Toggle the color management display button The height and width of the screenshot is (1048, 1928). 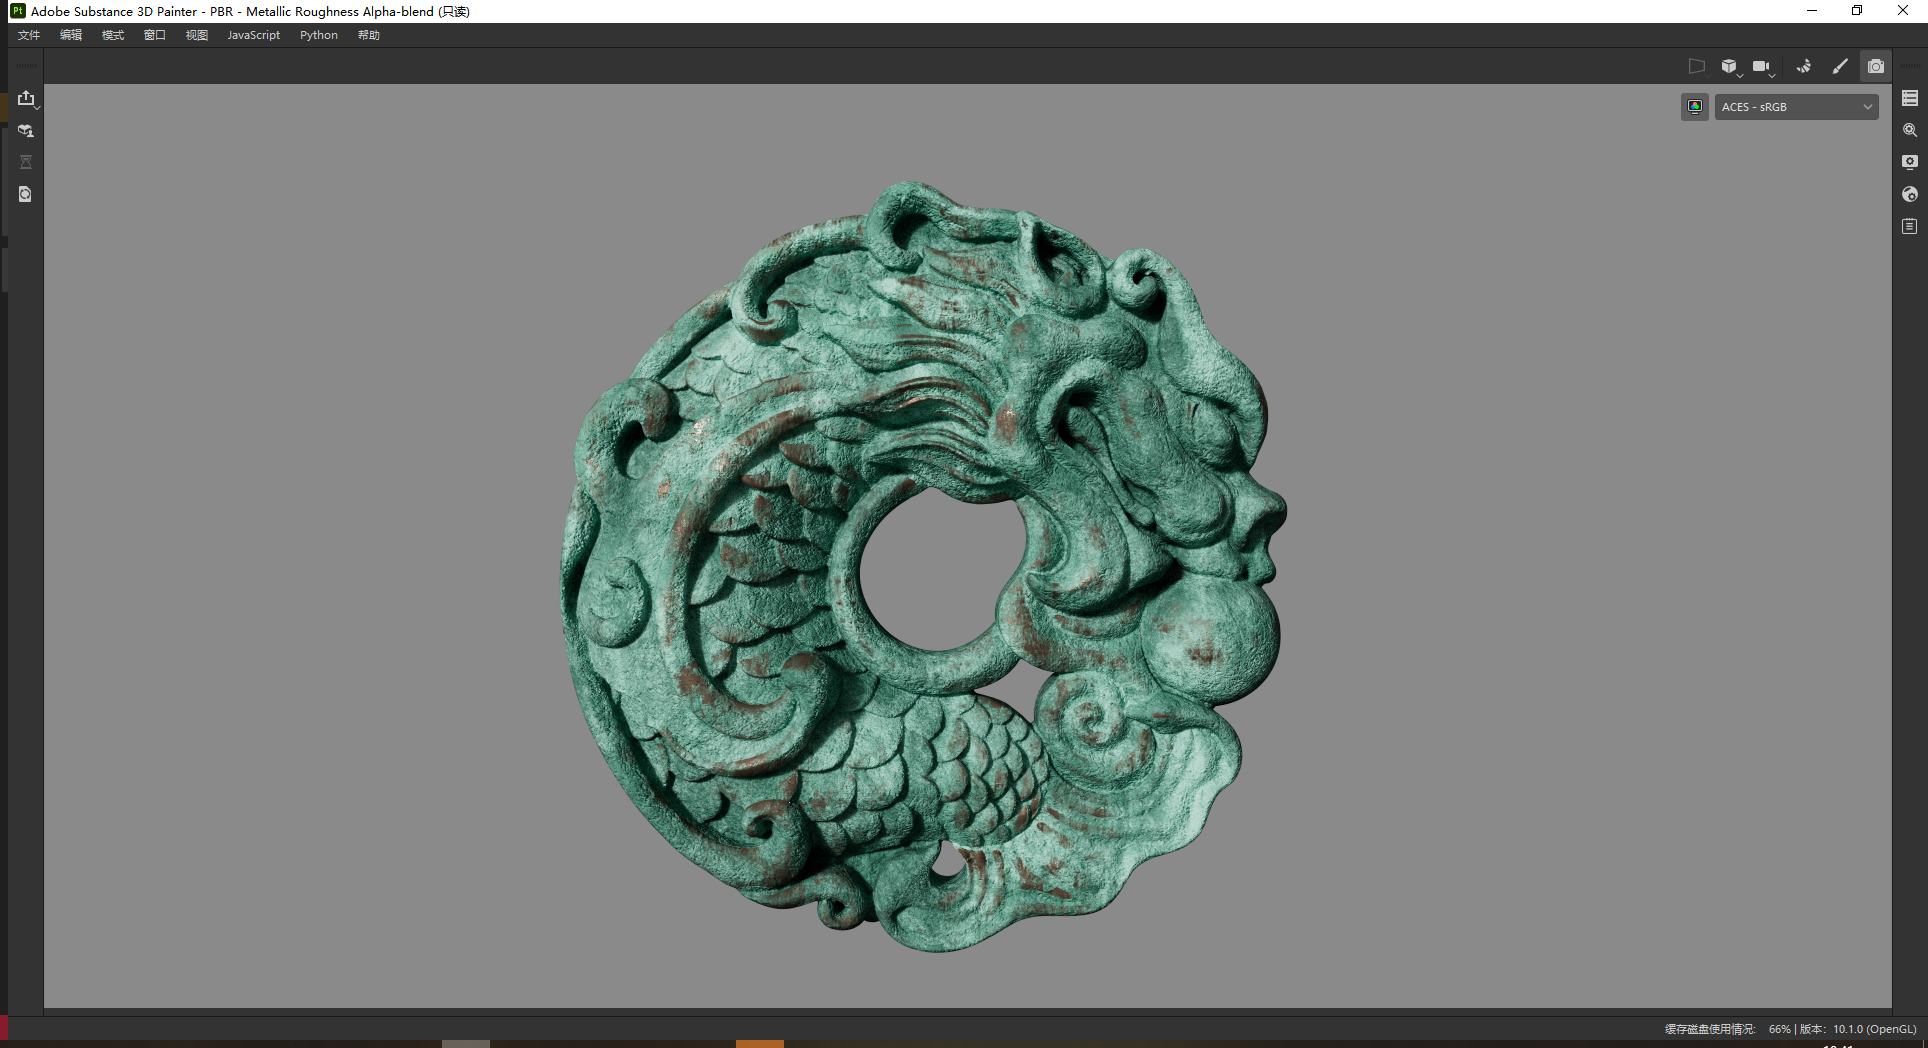coord(1694,107)
